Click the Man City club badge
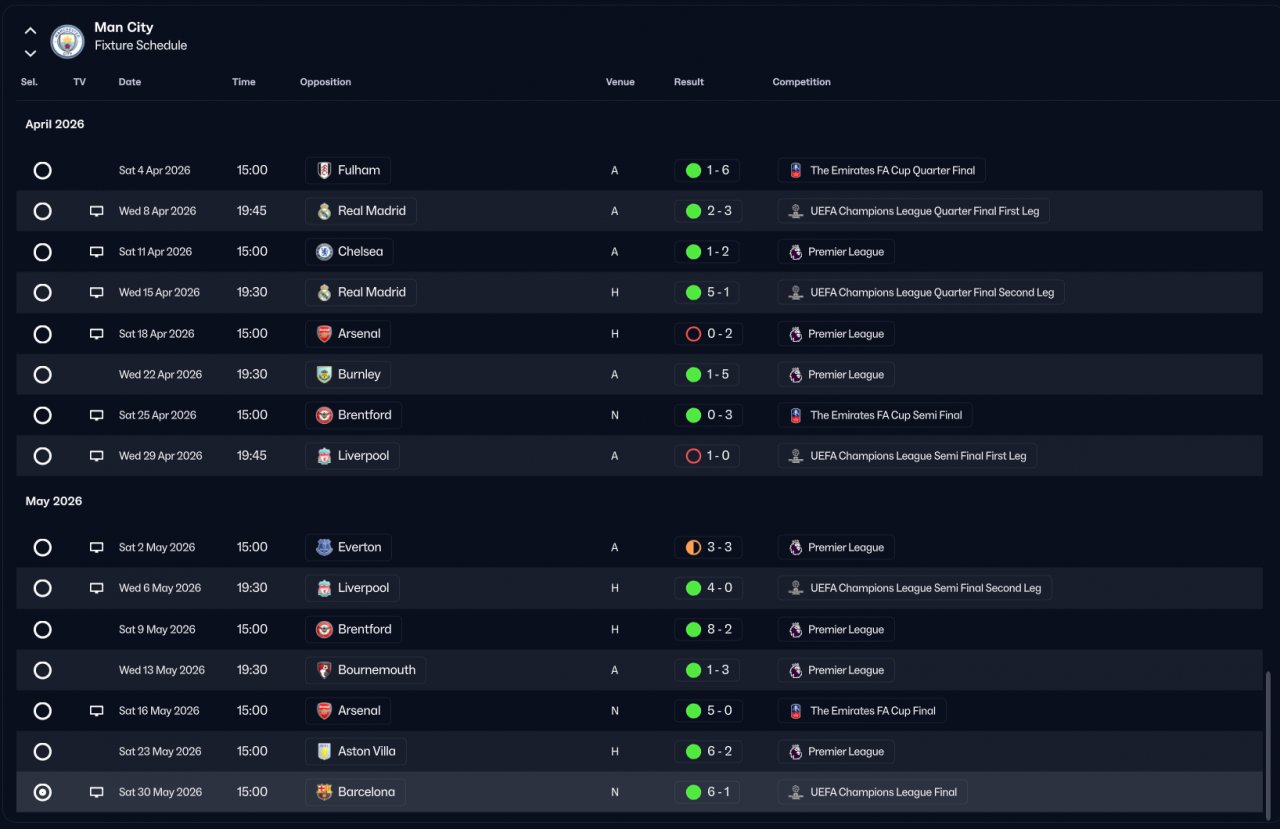The image size is (1280, 829). 67,41
